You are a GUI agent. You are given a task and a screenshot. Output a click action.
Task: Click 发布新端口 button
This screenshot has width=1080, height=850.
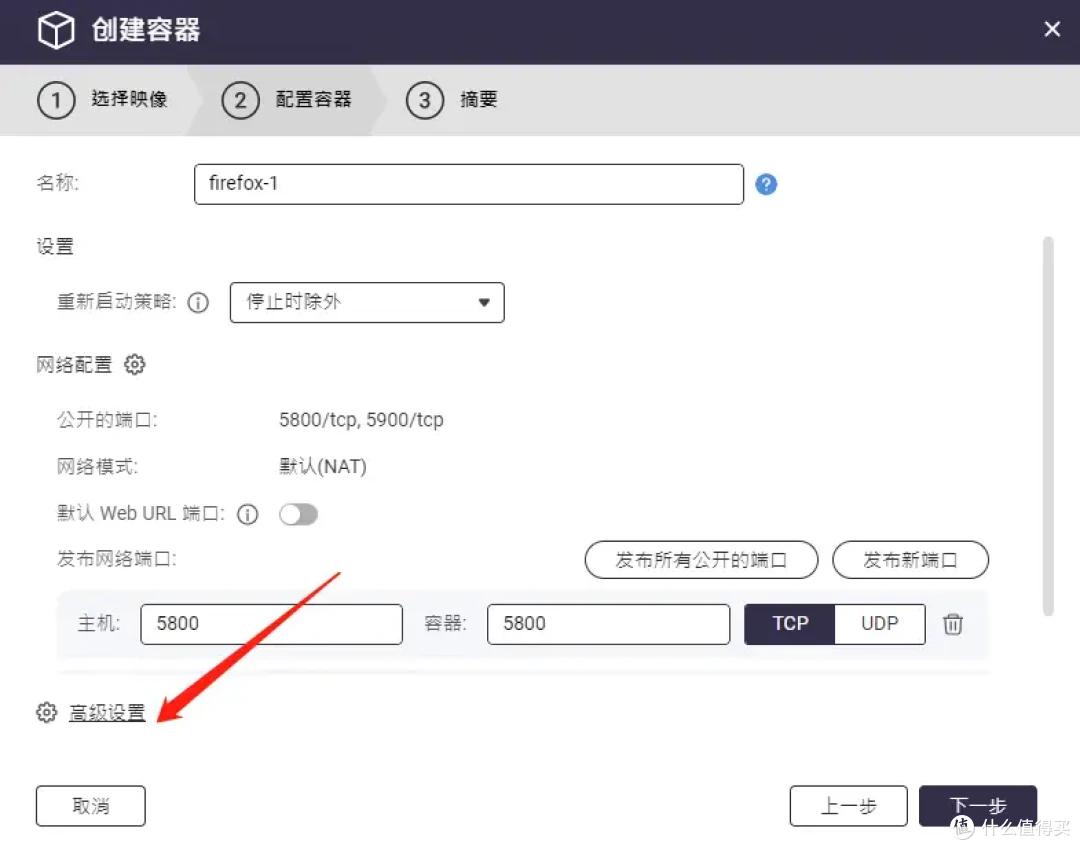pyautogui.click(x=911, y=560)
